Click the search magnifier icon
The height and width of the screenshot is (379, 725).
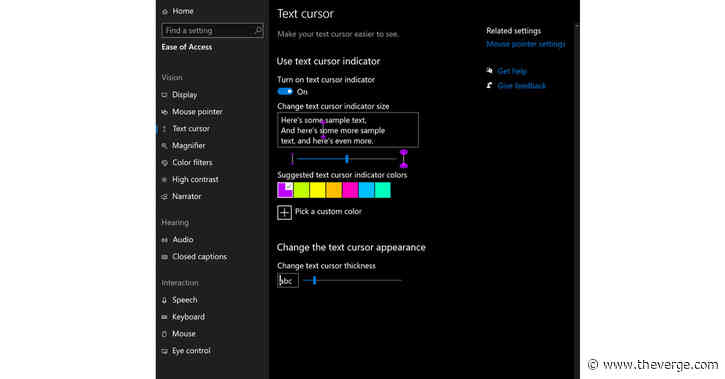coord(258,30)
